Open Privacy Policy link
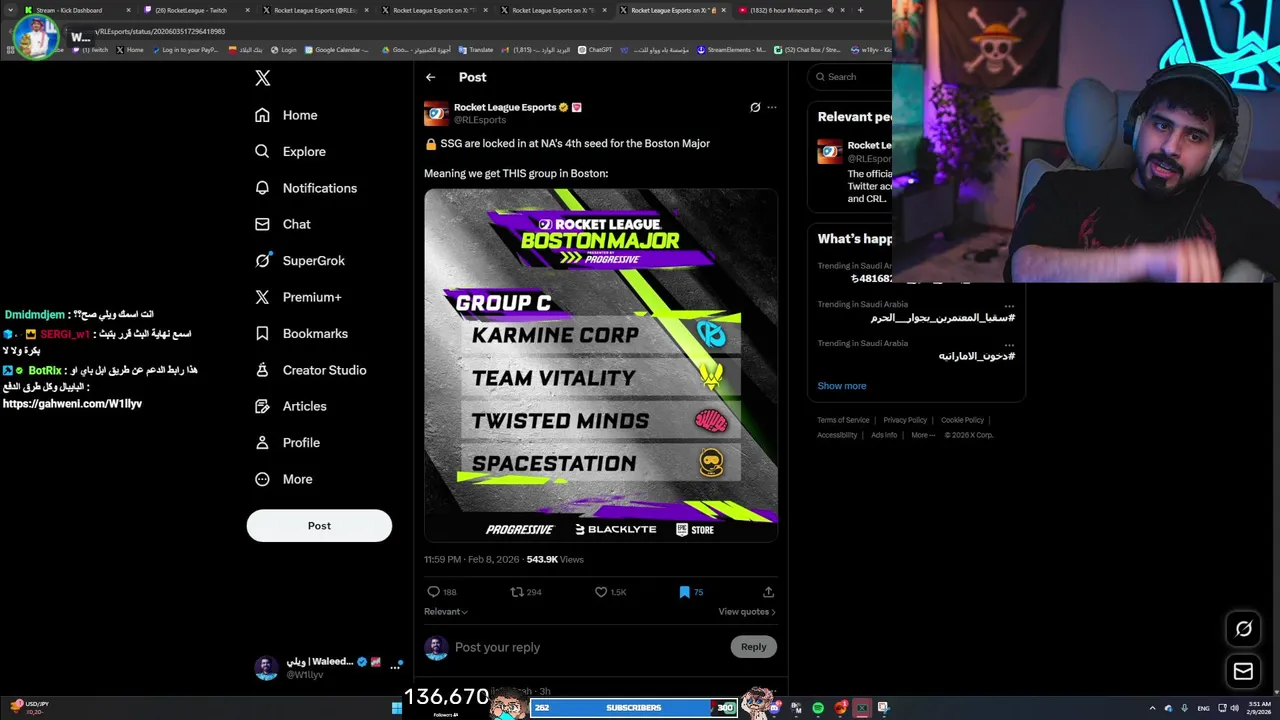Screen dimensions: 1280x720 point(905,420)
